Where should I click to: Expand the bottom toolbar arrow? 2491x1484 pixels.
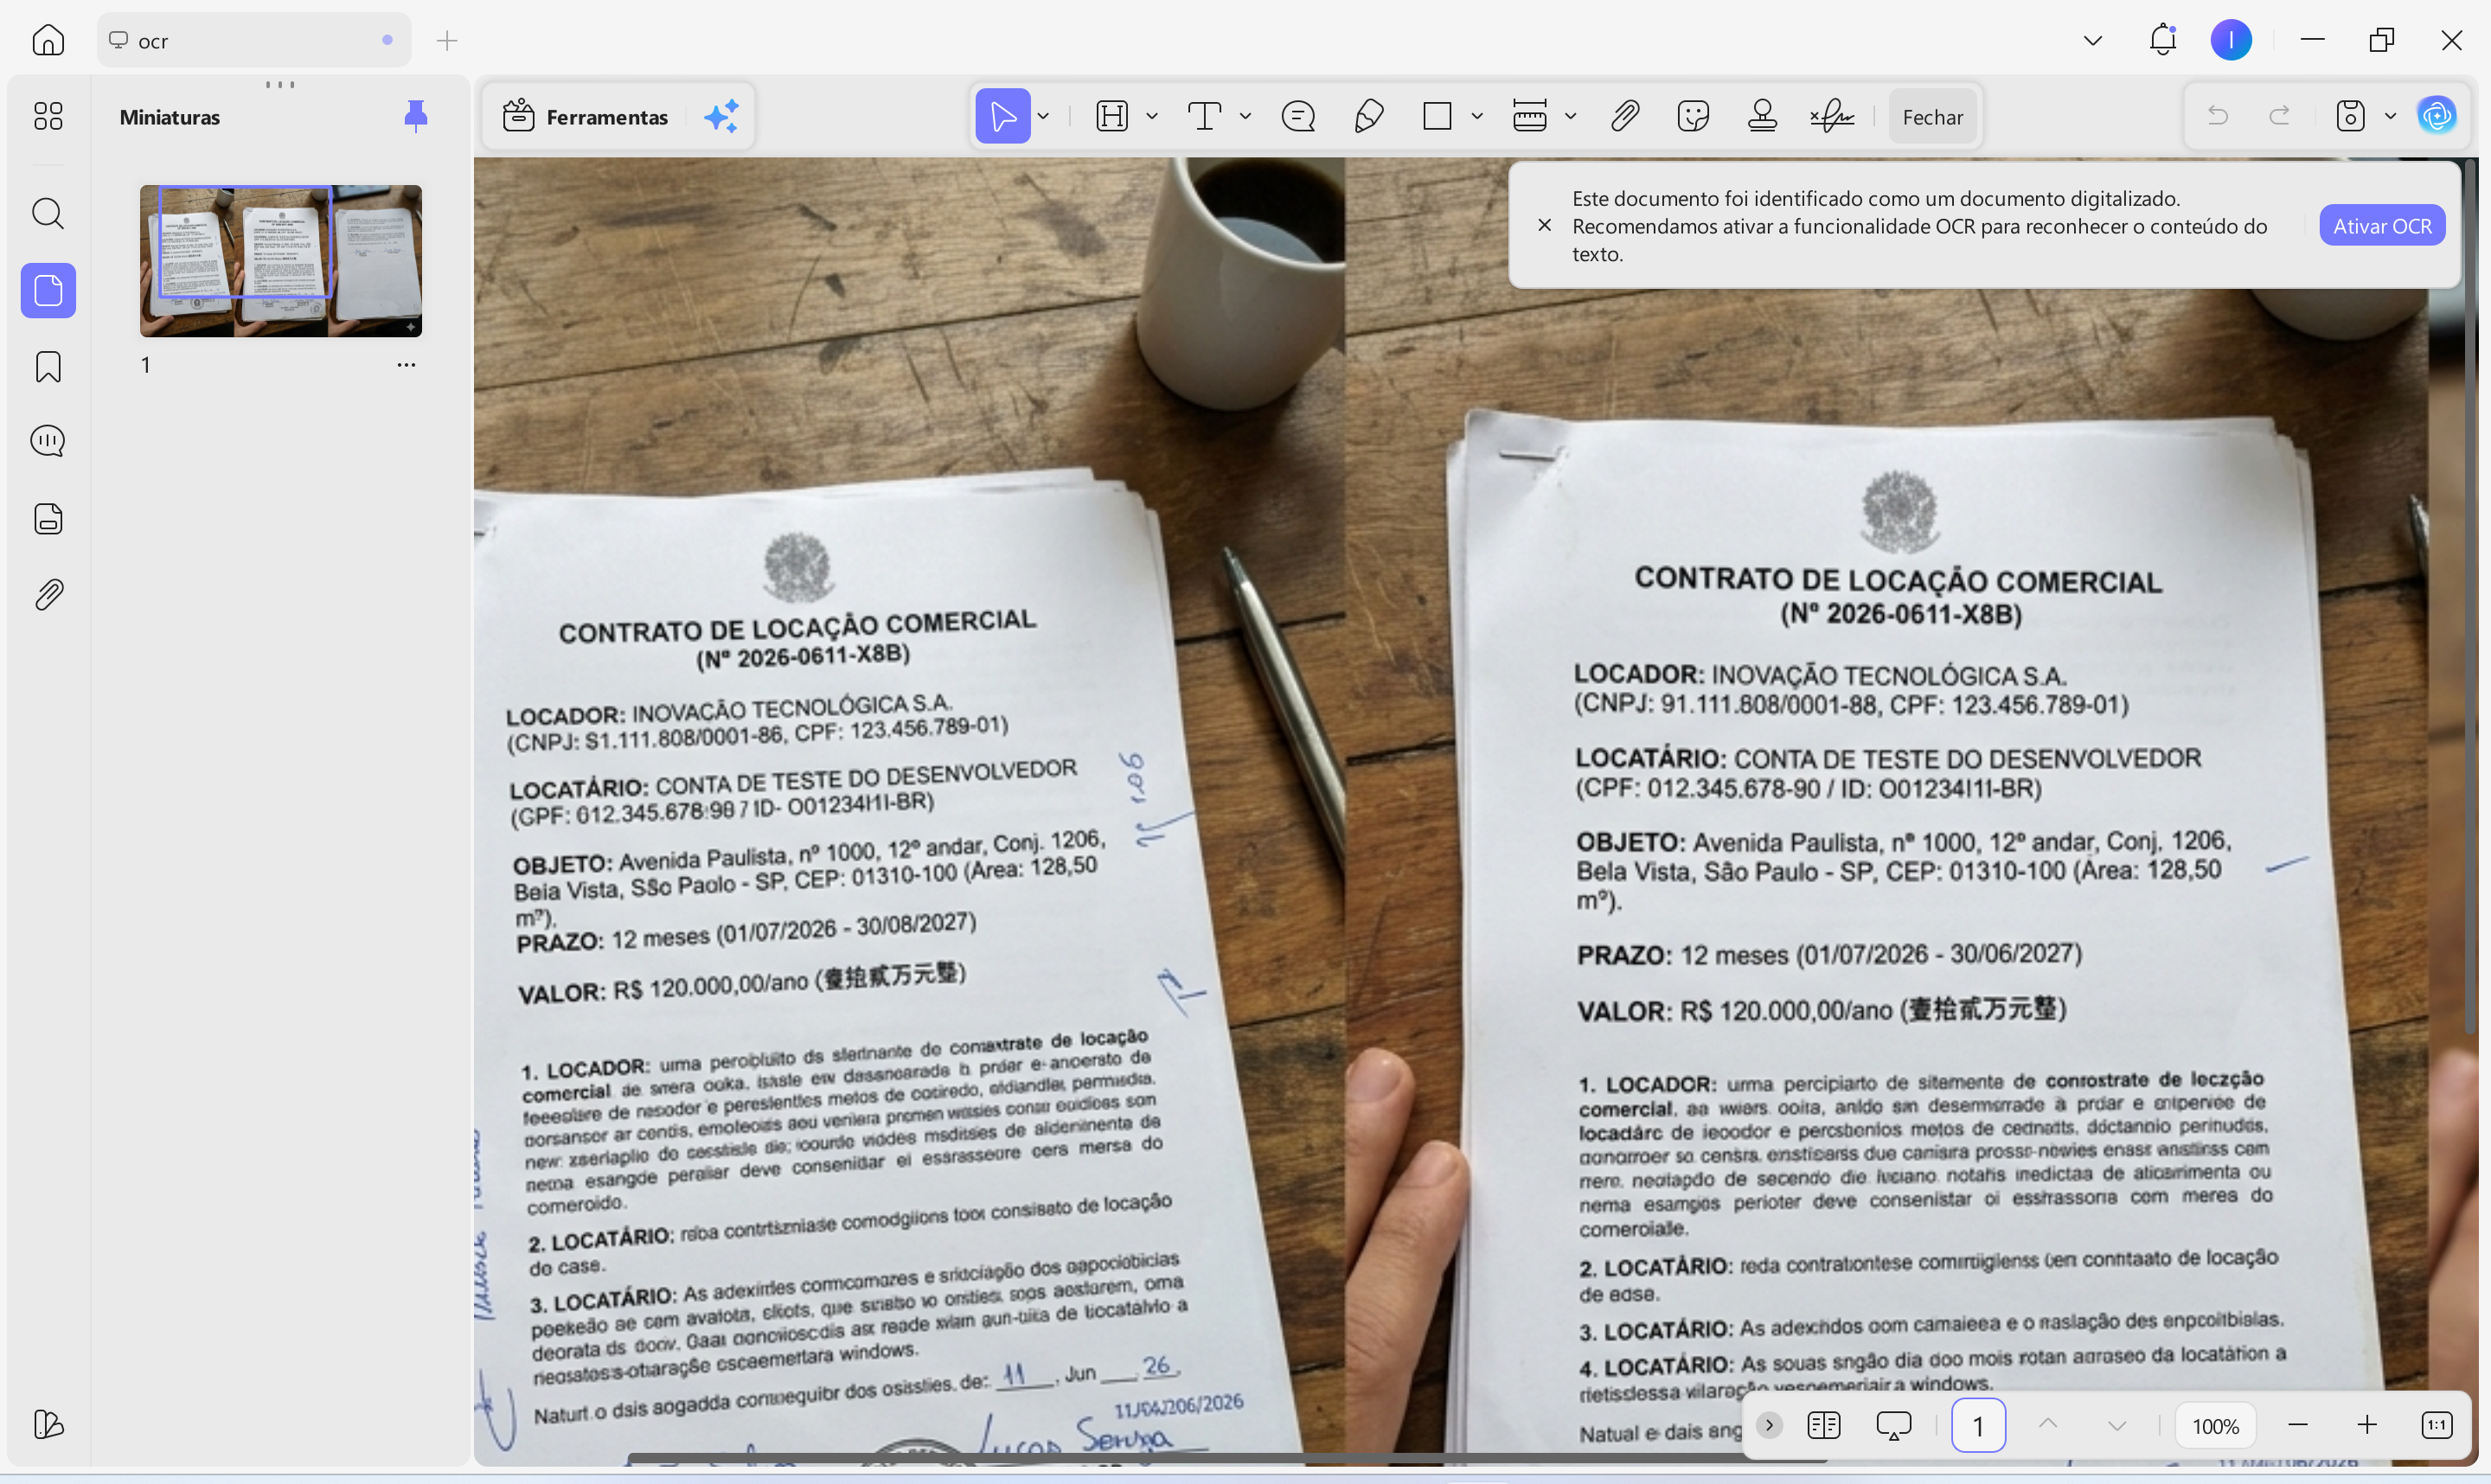pos(1769,1425)
